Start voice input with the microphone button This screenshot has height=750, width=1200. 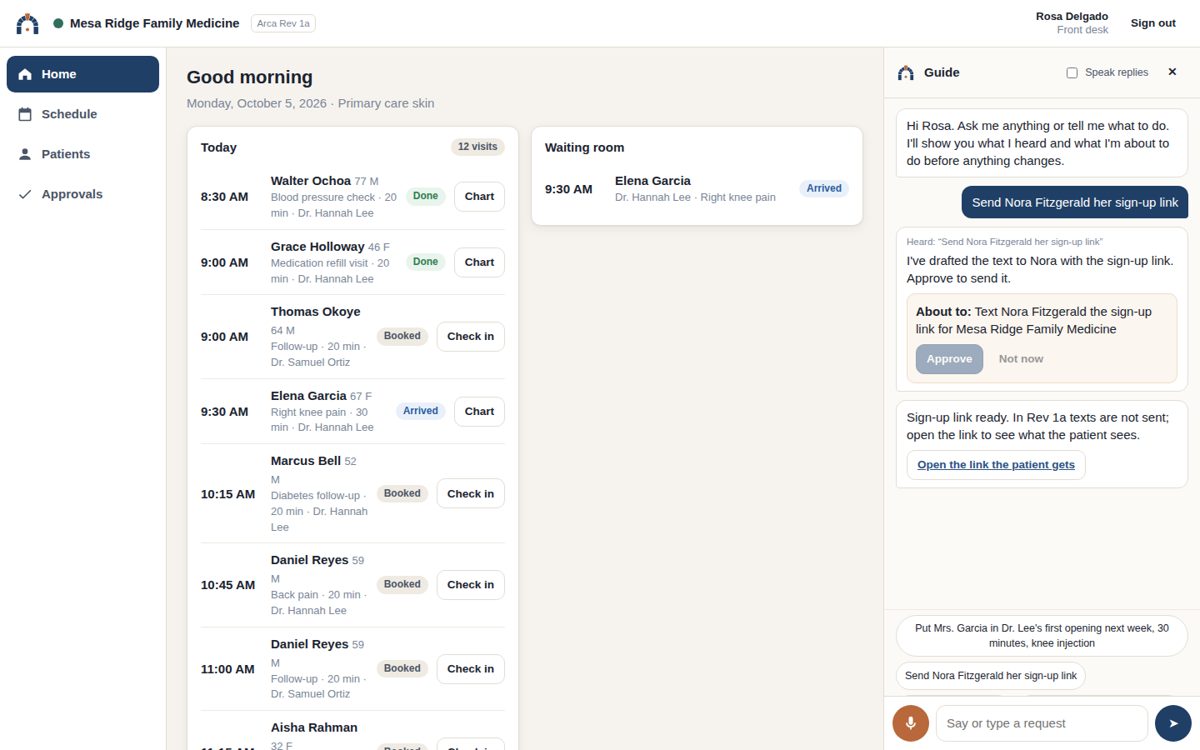click(x=911, y=723)
